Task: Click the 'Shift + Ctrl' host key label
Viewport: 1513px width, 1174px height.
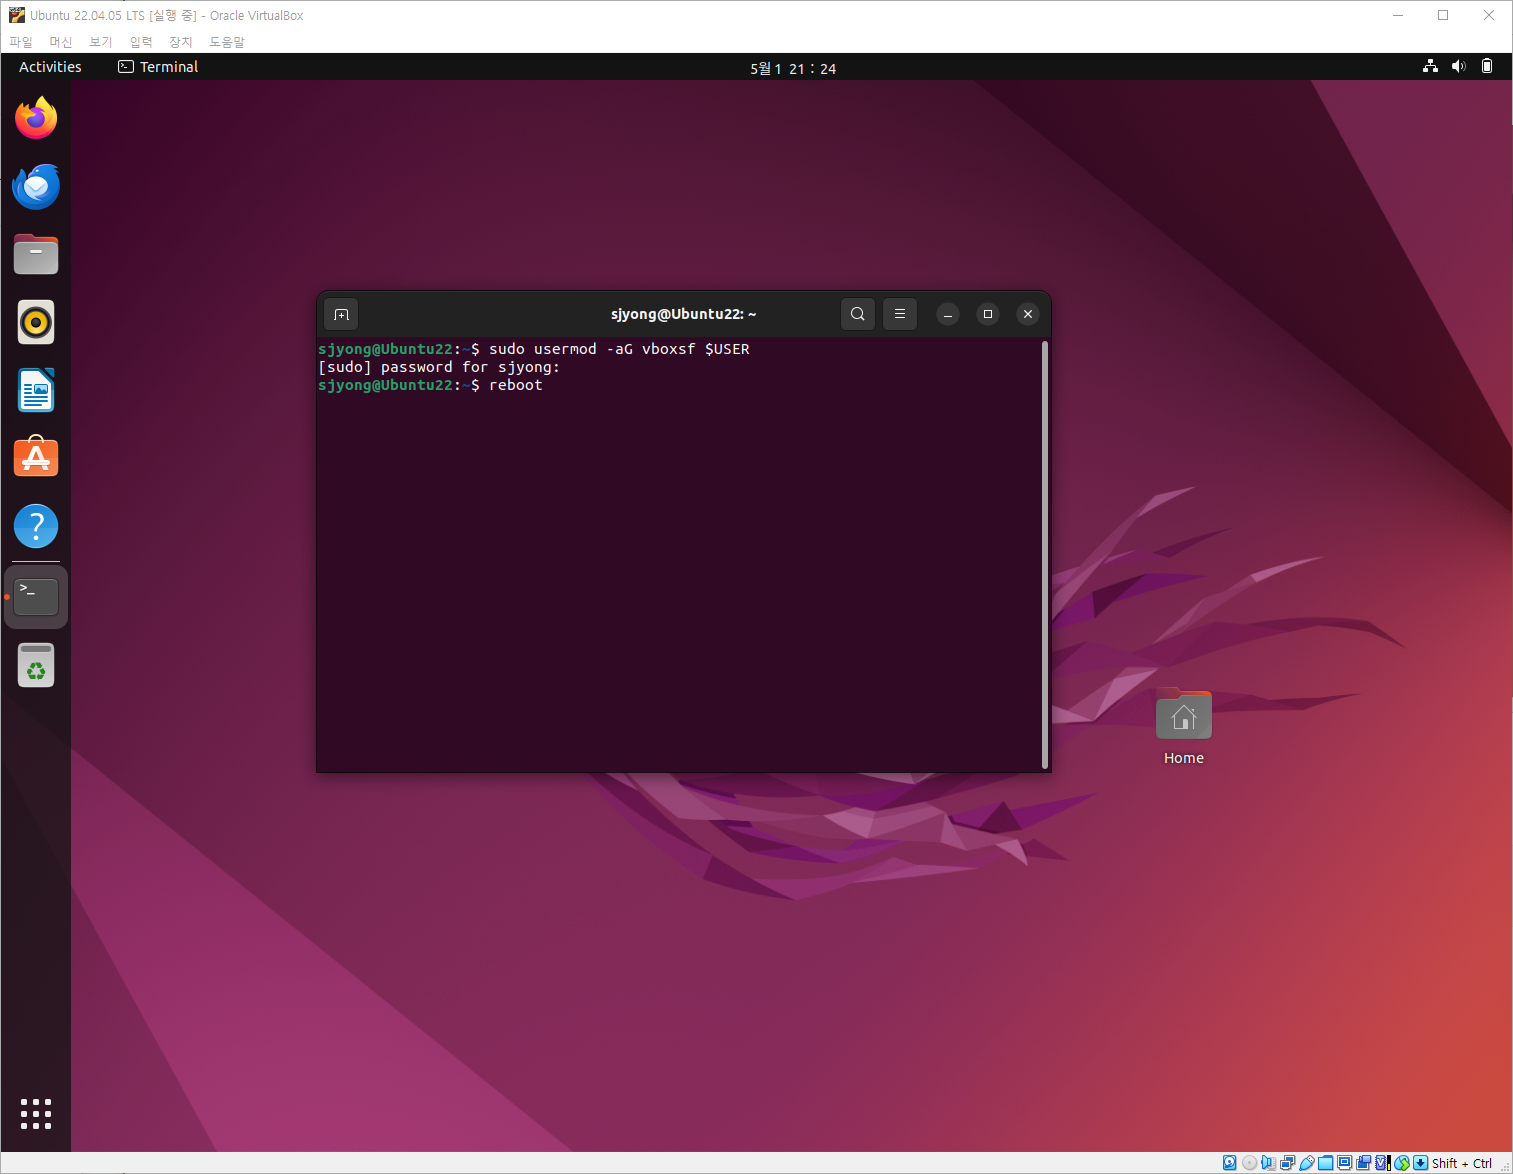Action: click(1462, 1163)
